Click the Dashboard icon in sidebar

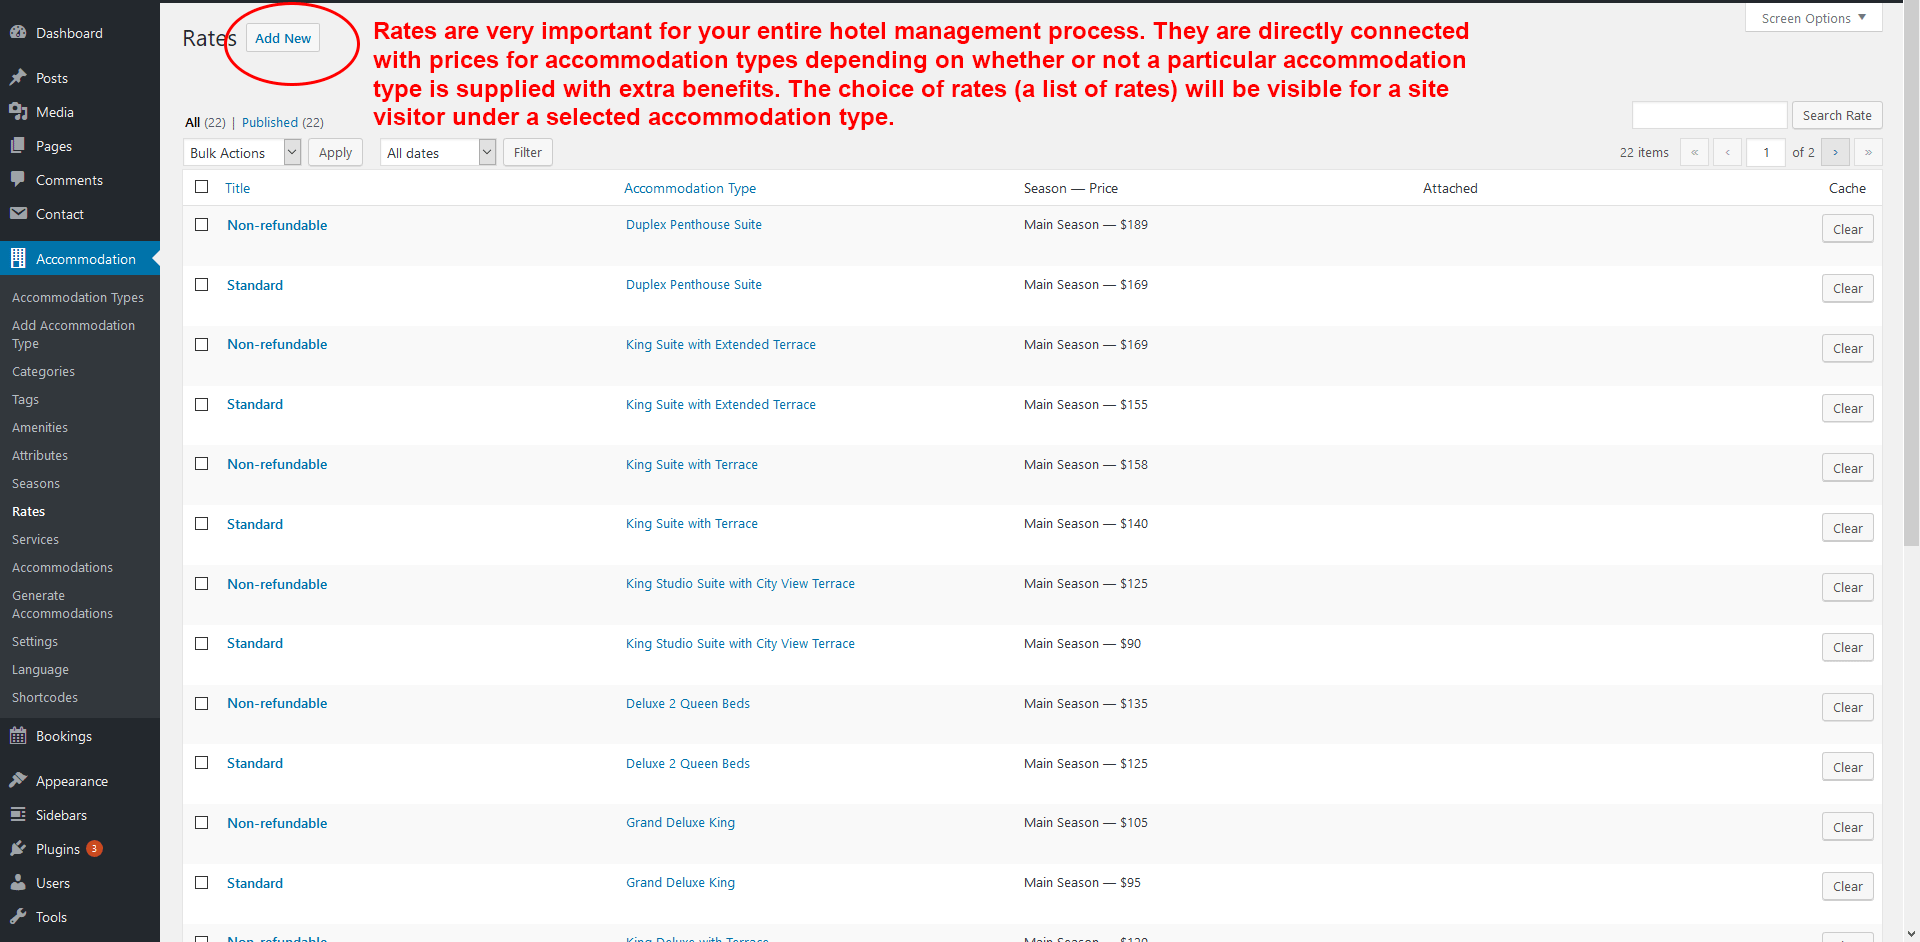click(18, 33)
